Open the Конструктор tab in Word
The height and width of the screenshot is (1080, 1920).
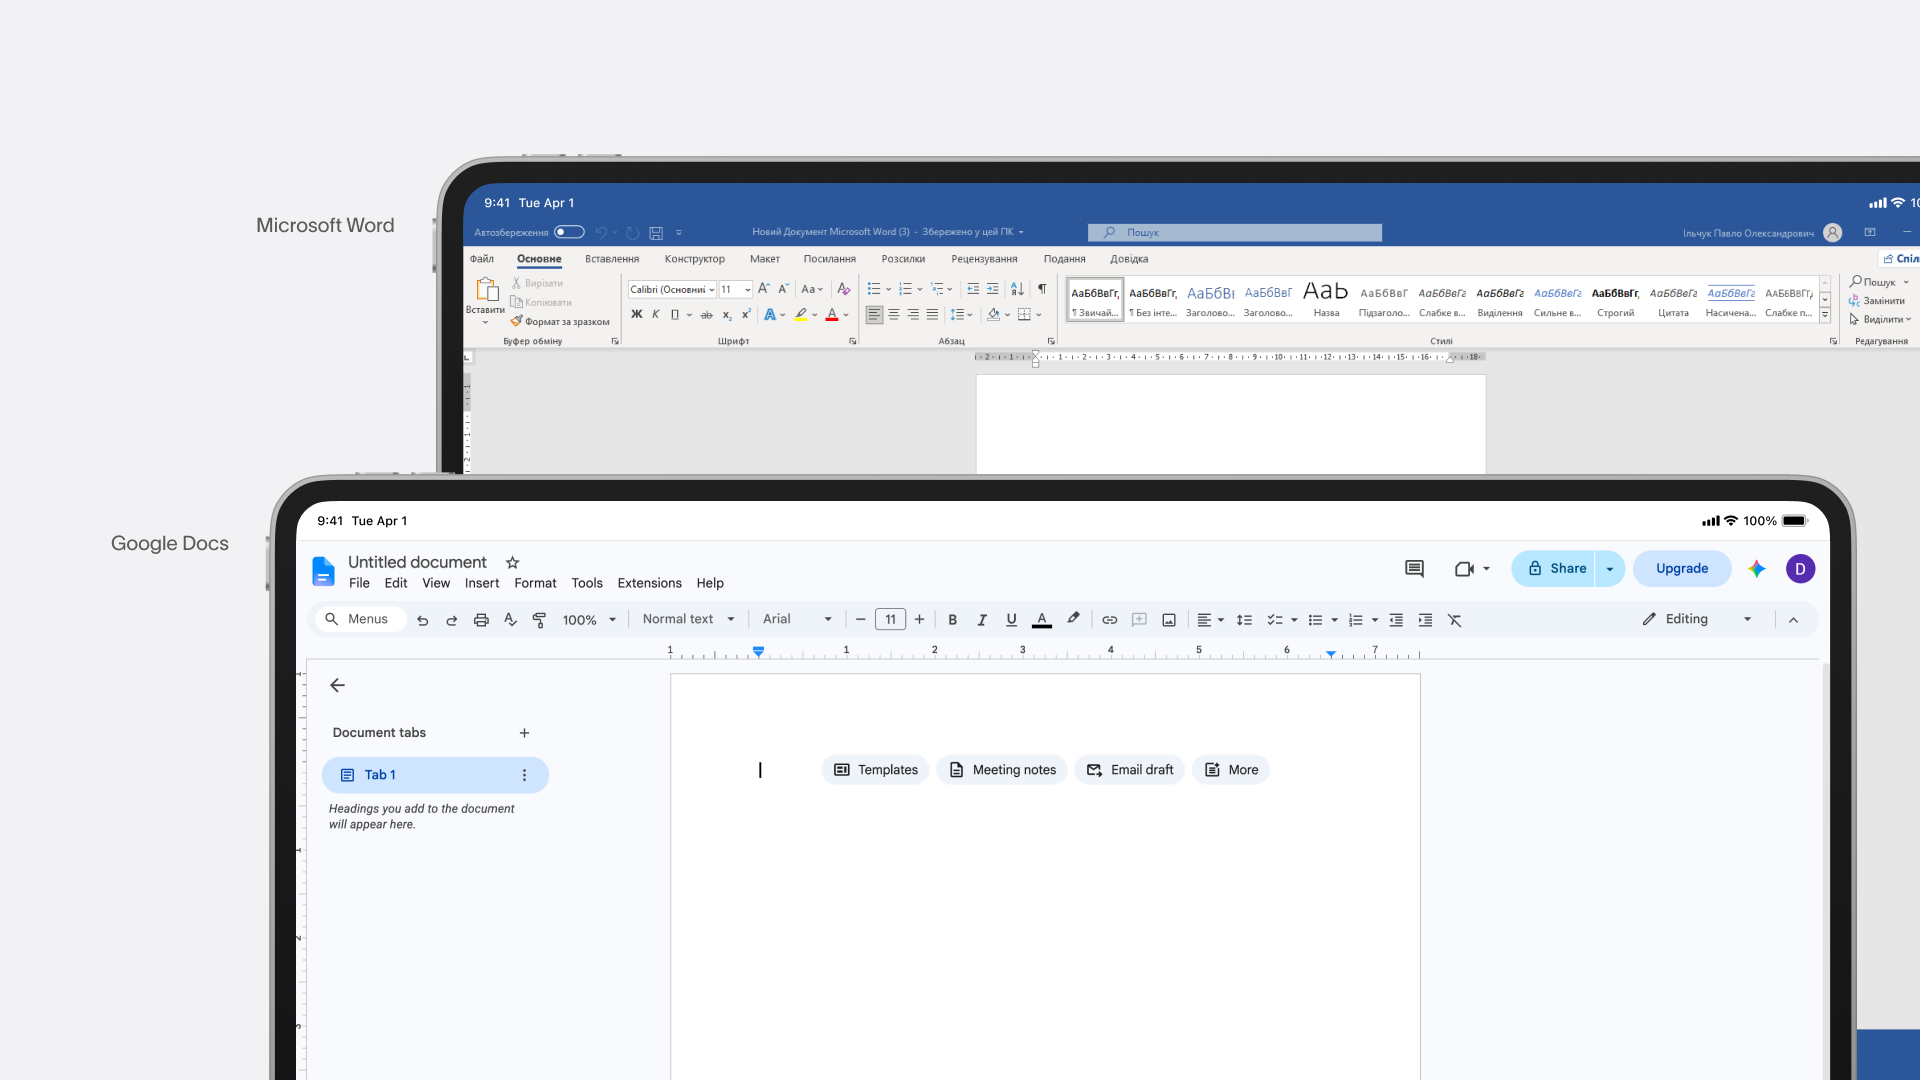[x=695, y=259]
